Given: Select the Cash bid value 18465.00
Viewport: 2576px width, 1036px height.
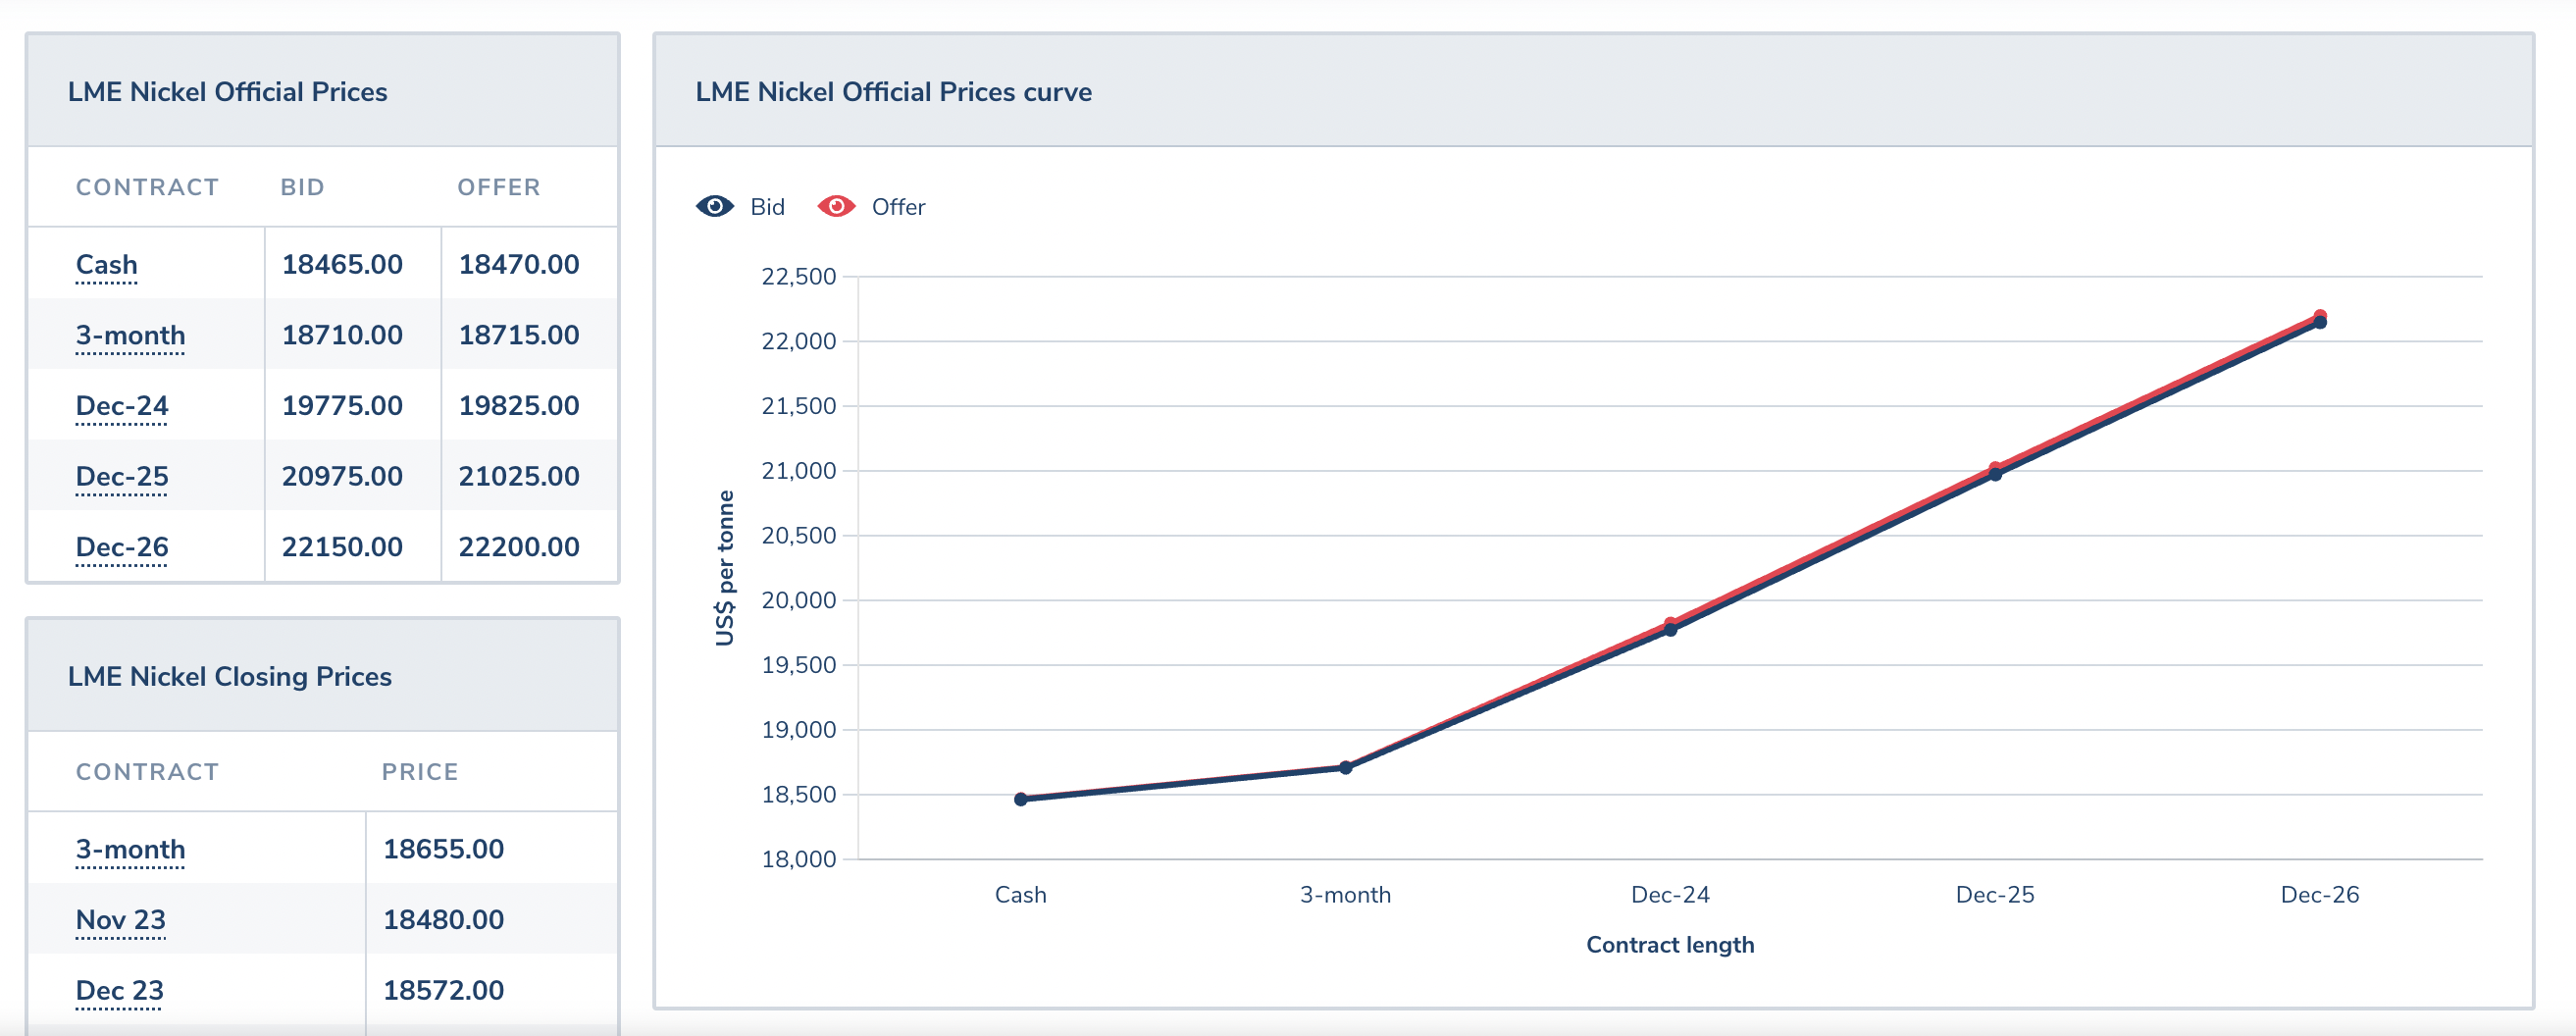Looking at the screenshot, I should coord(342,264).
